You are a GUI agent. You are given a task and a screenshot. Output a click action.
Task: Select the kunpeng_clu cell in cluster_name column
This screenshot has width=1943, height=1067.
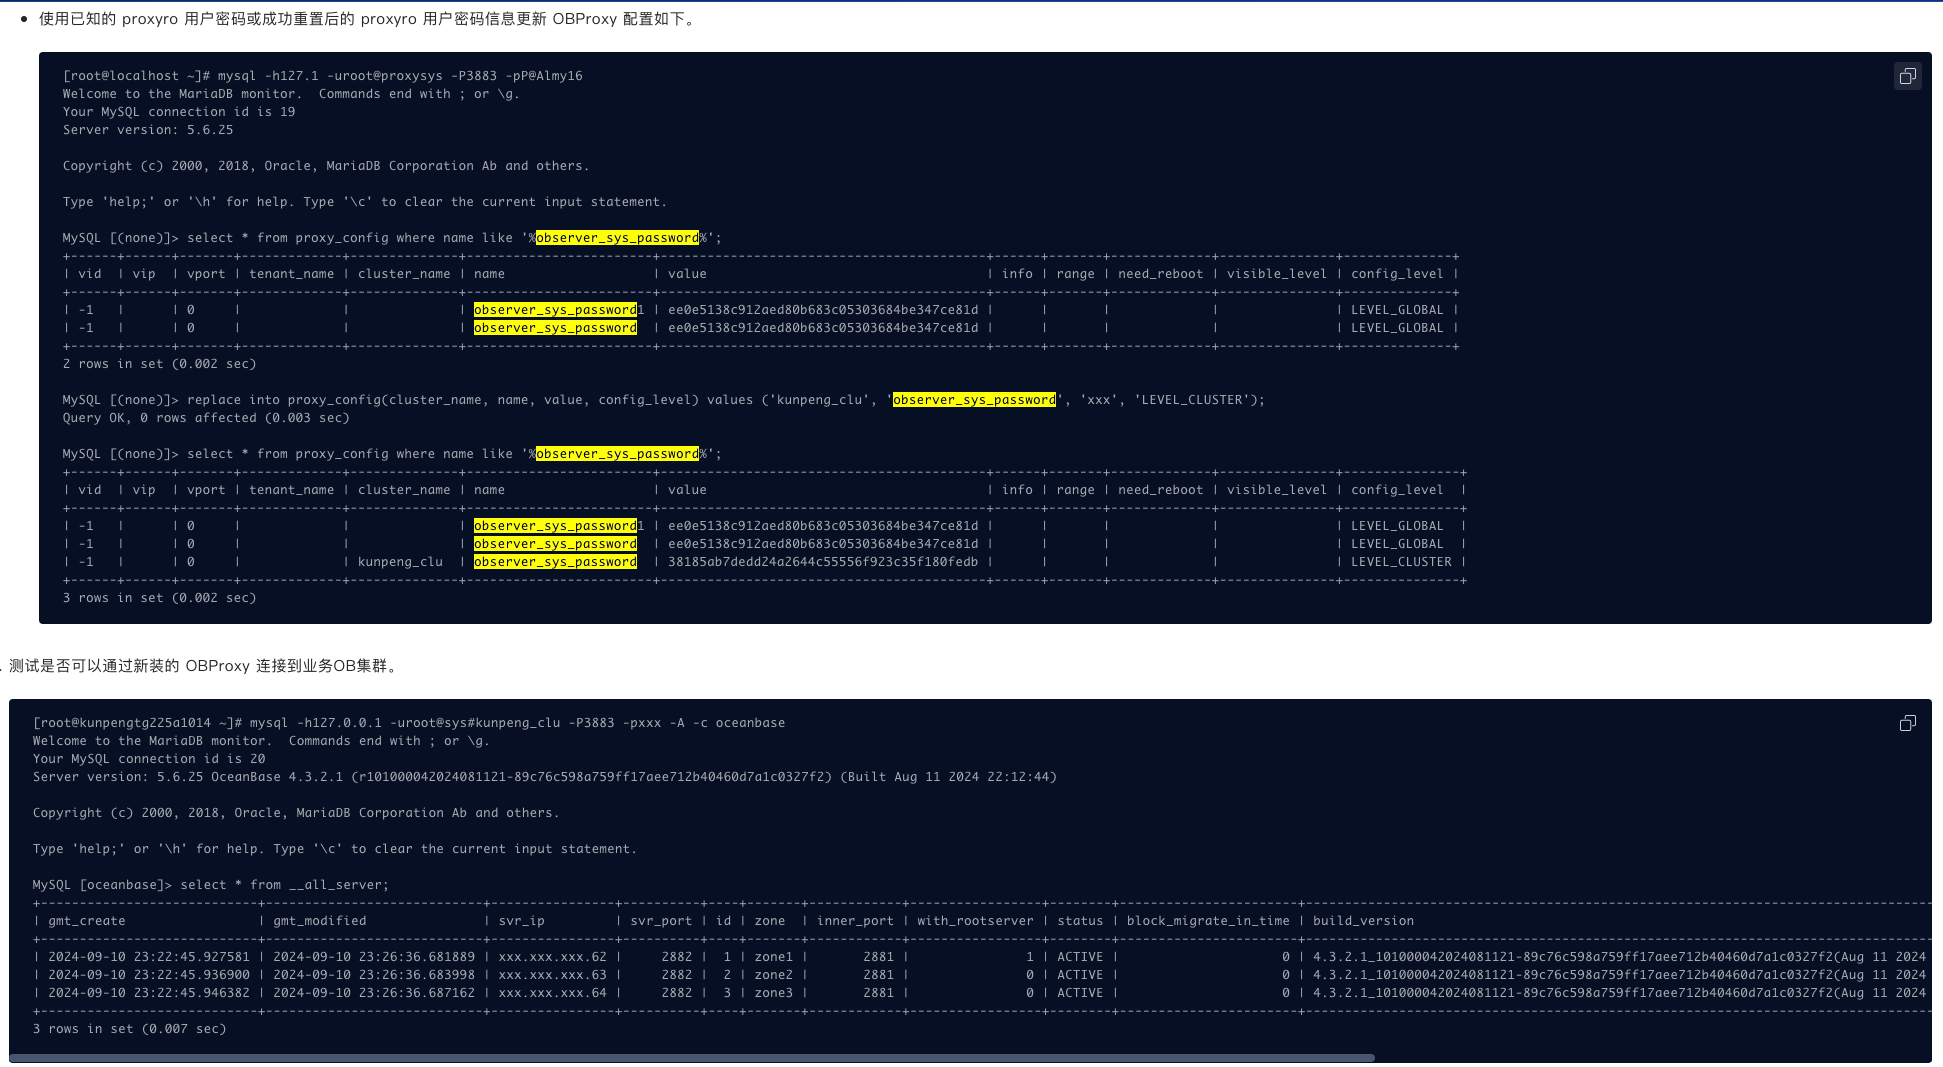tap(400, 562)
